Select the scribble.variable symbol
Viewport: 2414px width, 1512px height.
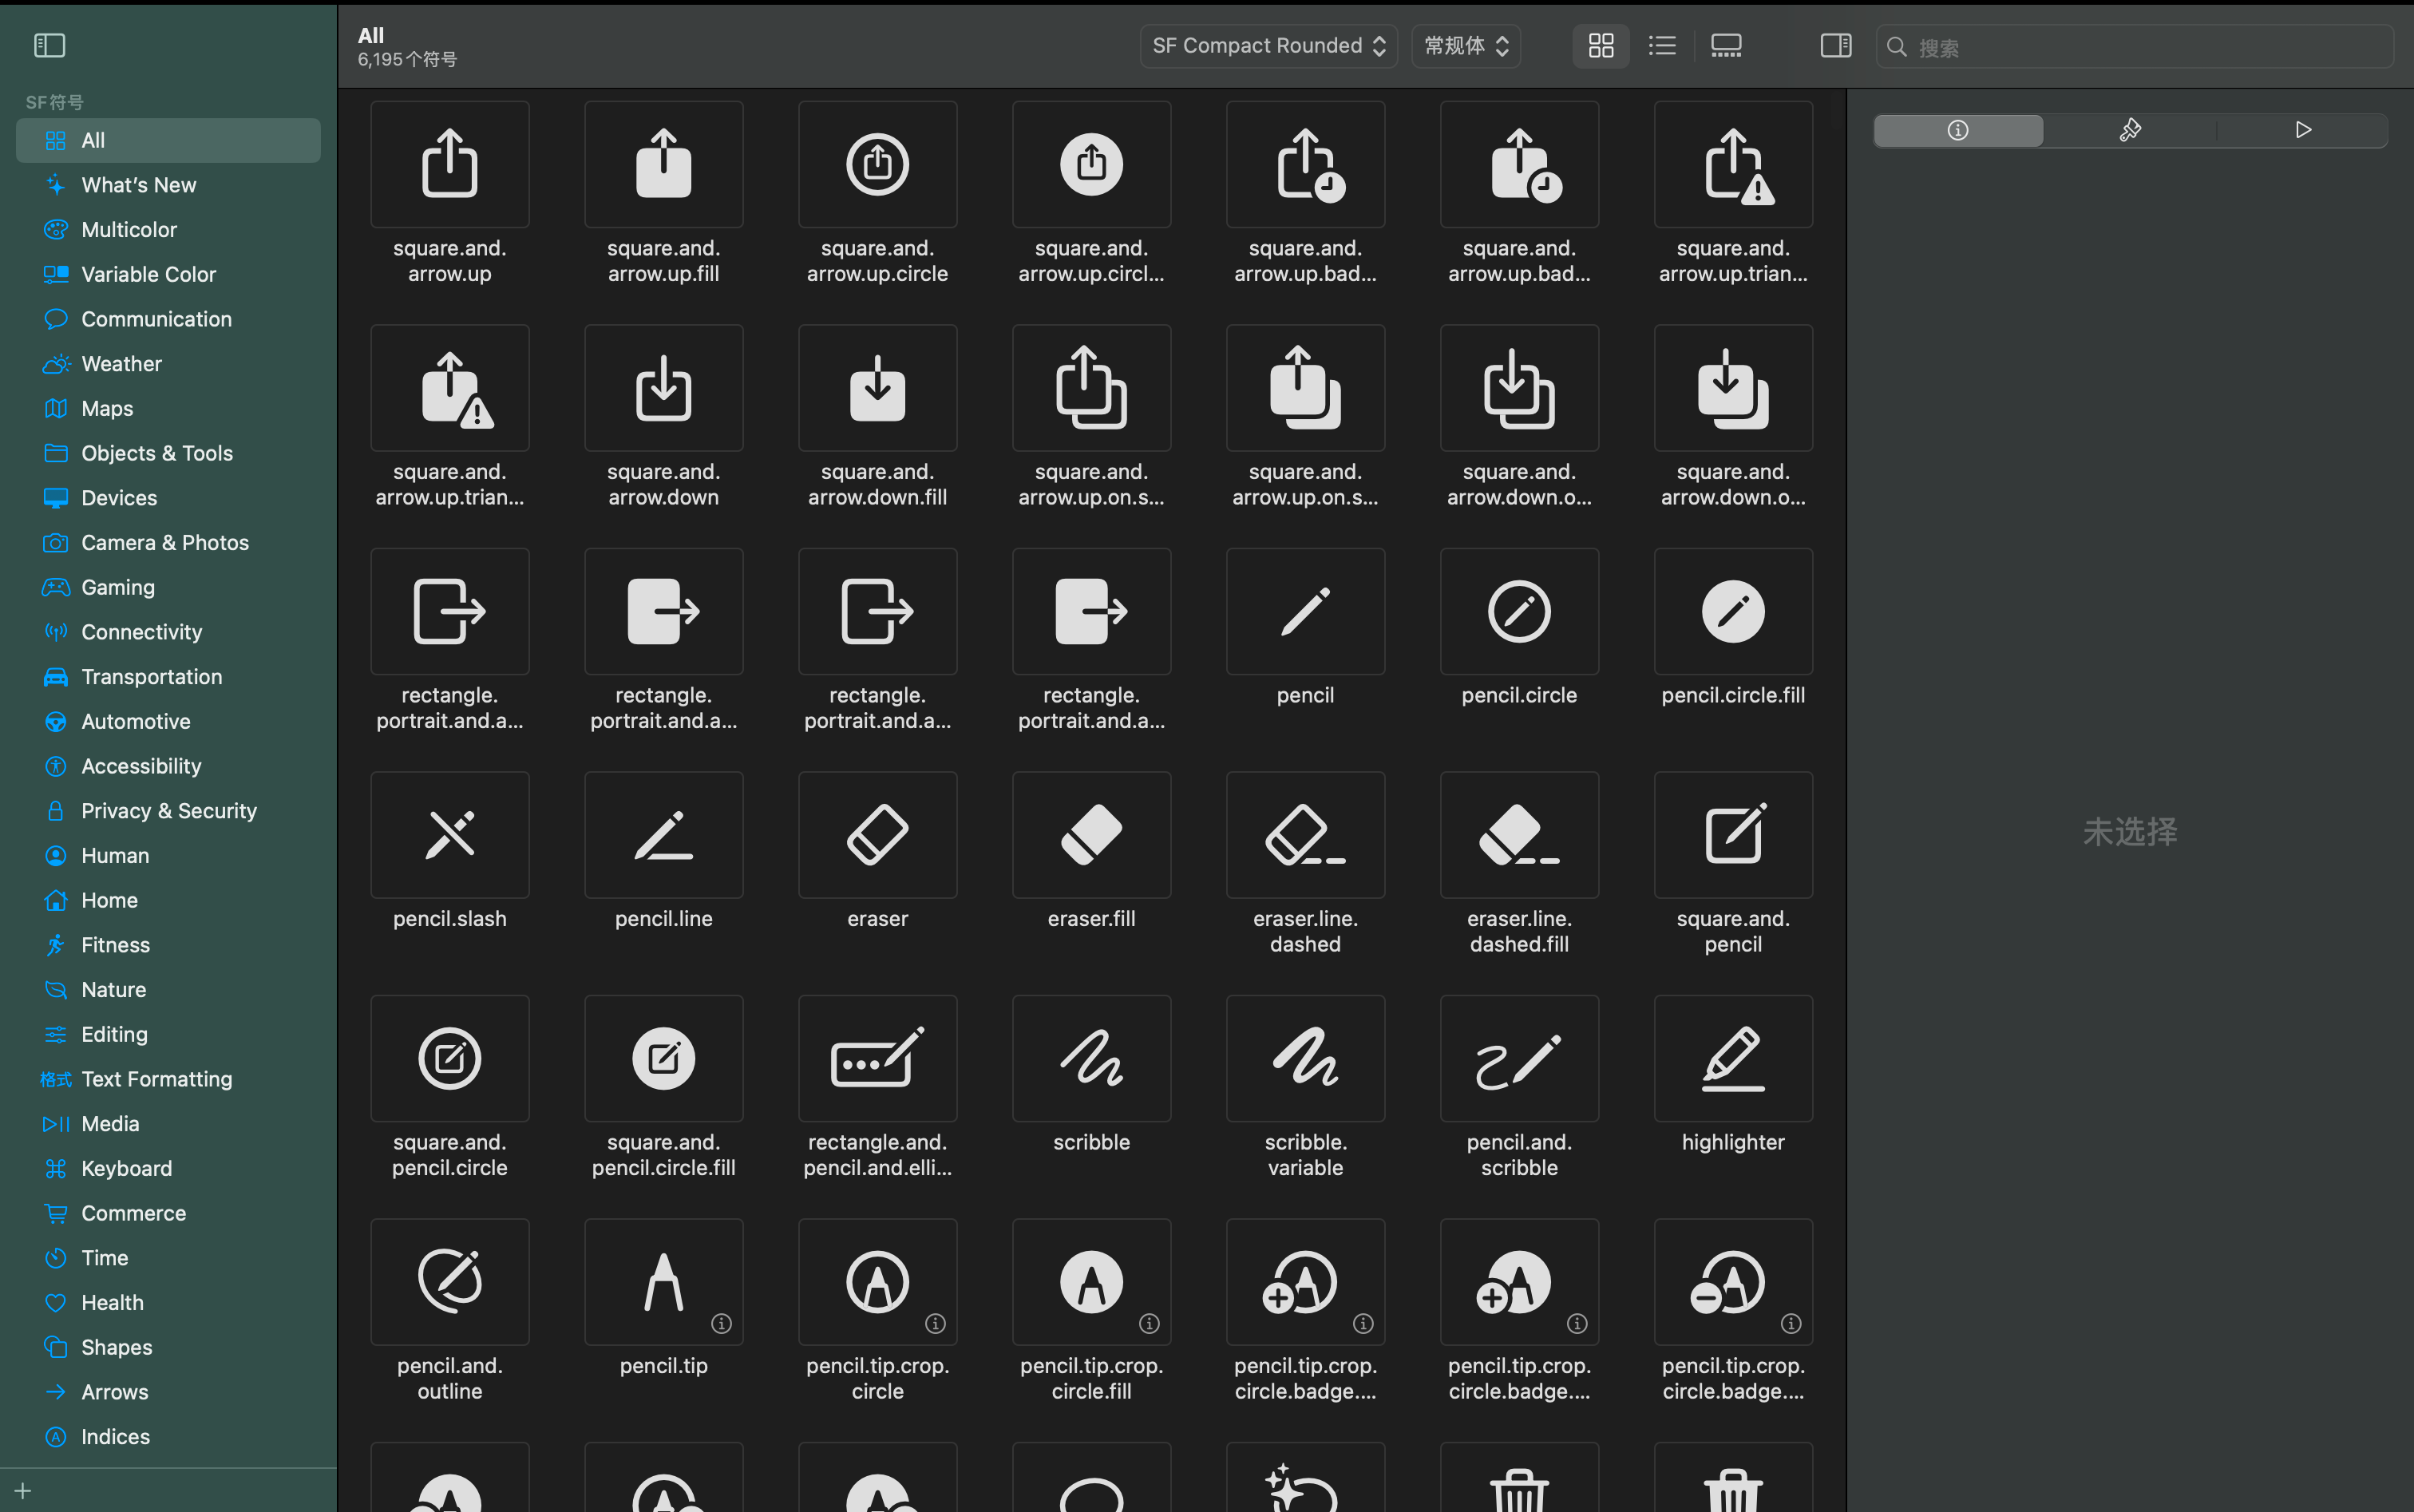point(1306,1058)
